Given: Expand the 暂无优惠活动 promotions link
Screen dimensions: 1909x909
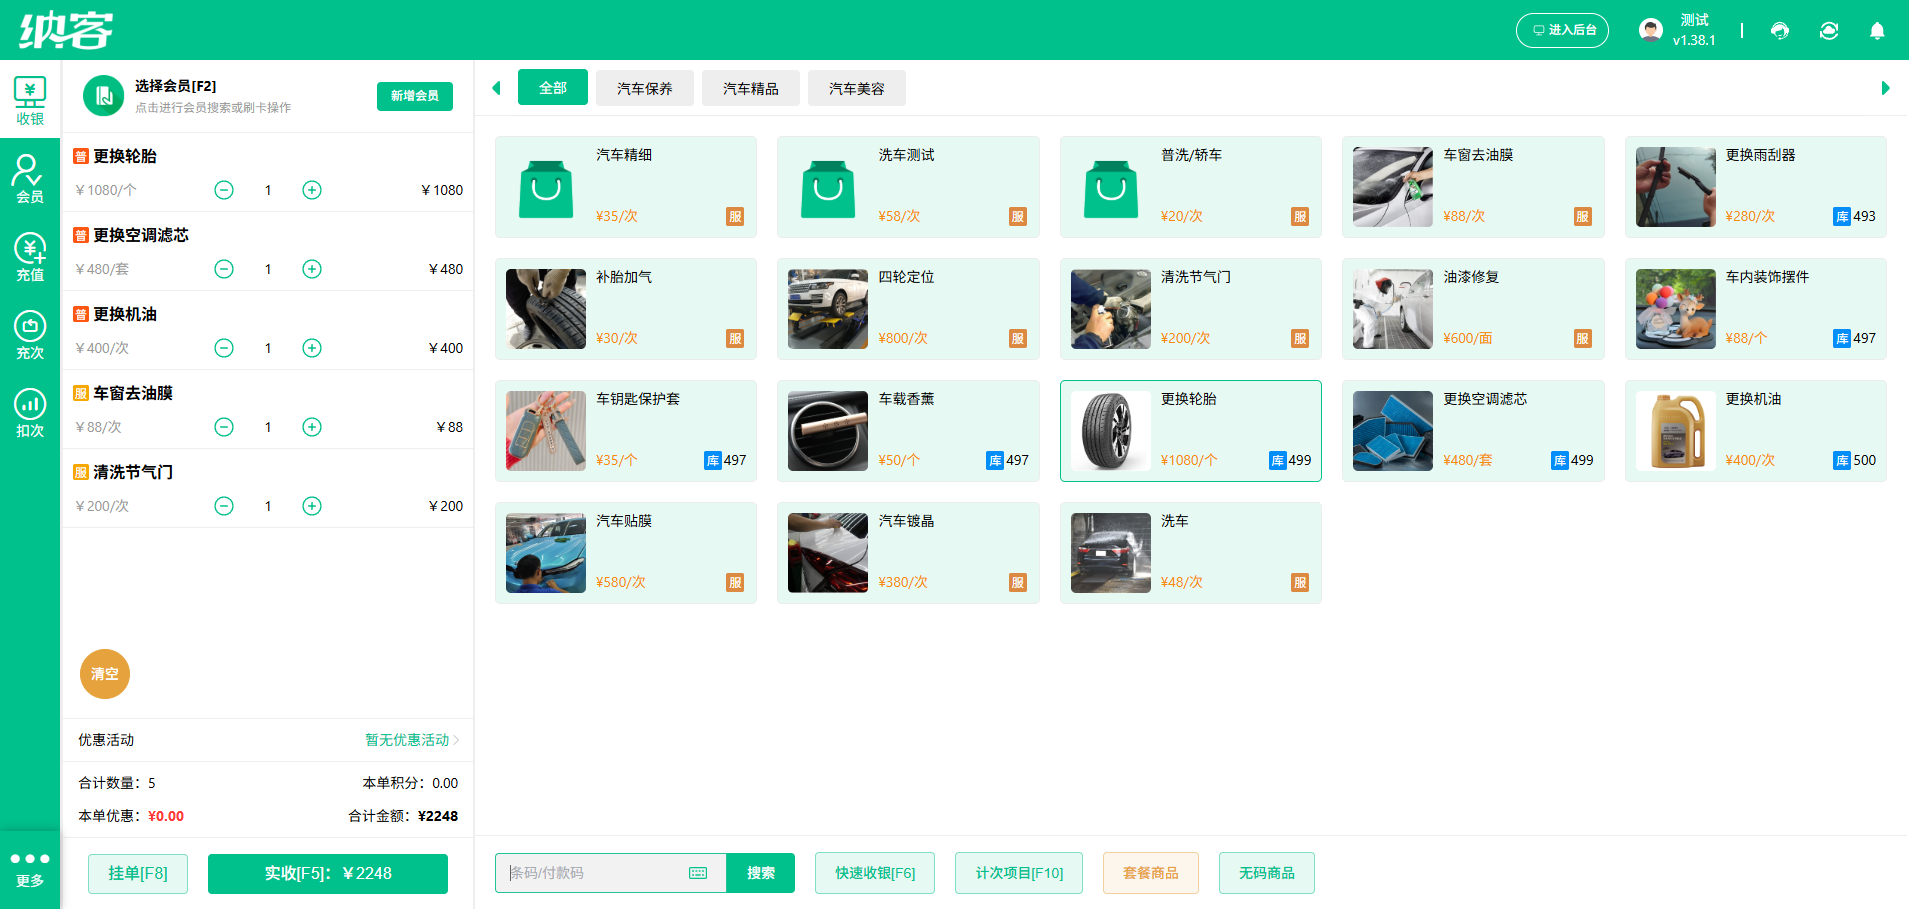Looking at the screenshot, I should point(412,740).
